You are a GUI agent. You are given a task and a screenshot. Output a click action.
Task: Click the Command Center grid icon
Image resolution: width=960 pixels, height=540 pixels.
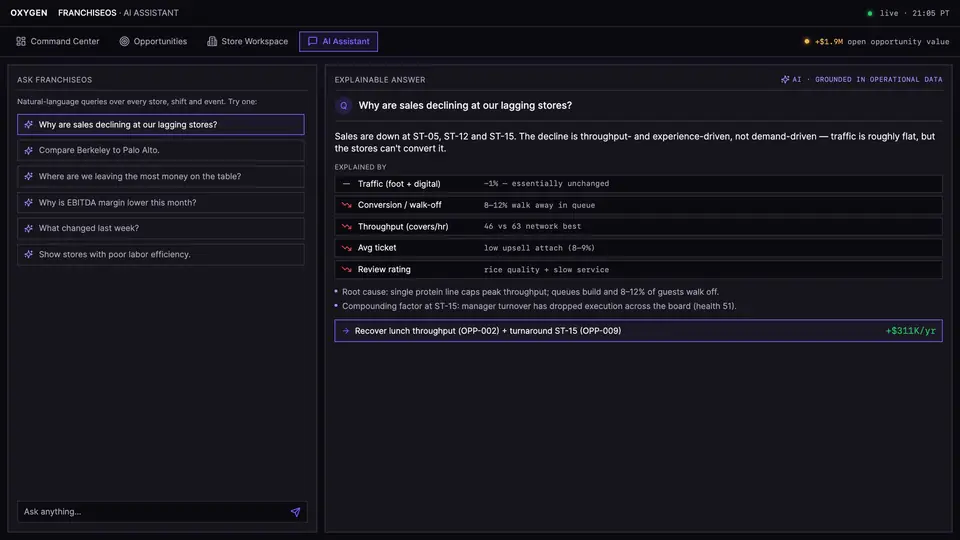pos(21,42)
